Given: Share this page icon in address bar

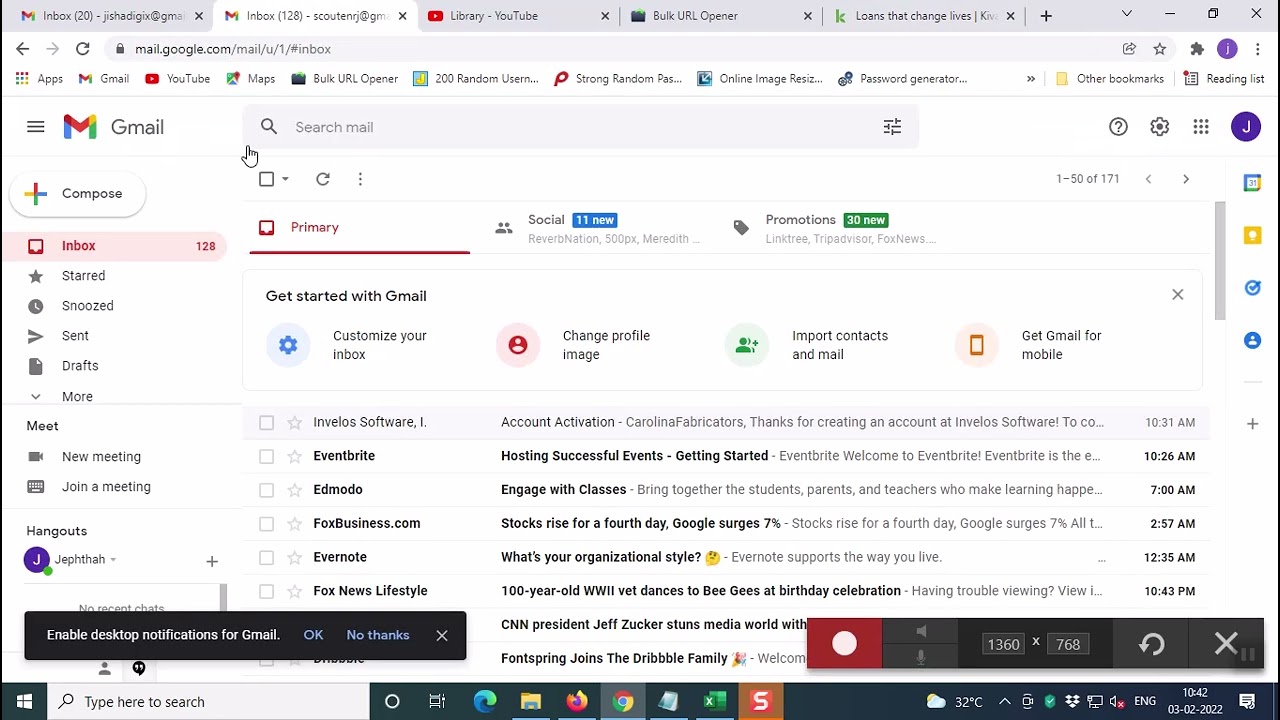Looking at the screenshot, I should (1129, 49).
